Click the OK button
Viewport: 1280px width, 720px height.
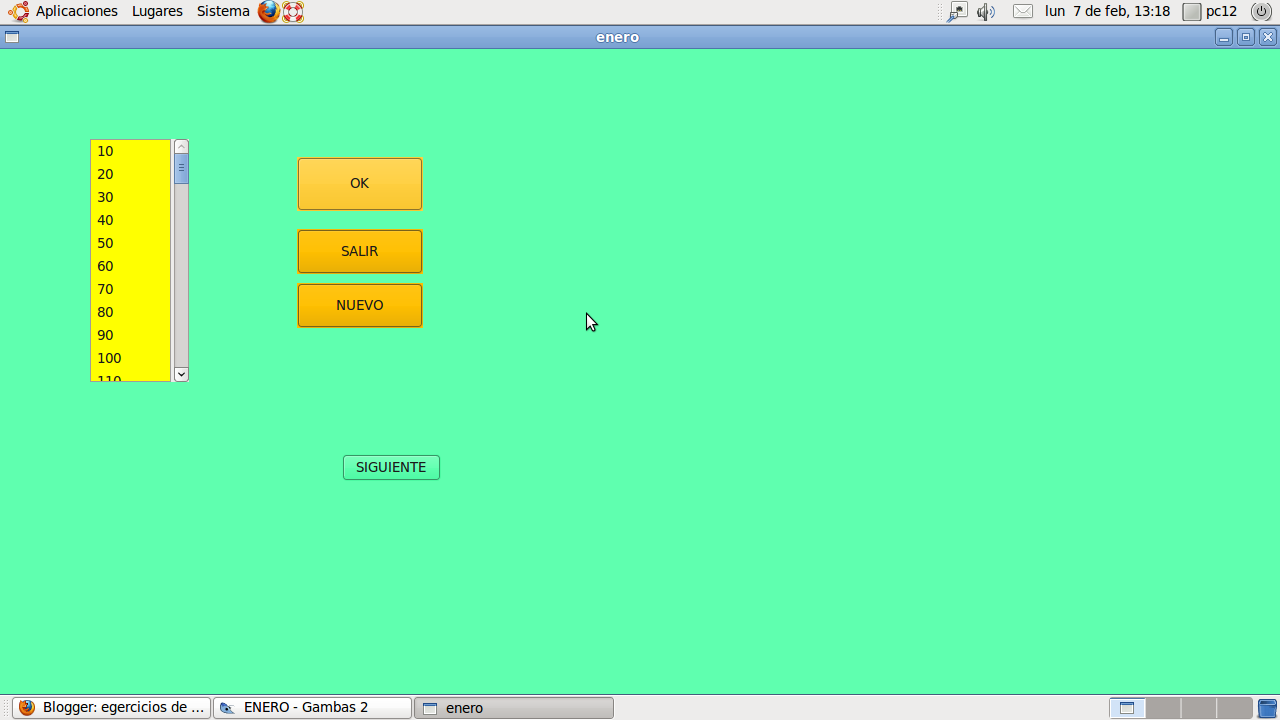(x=360, y=184)
